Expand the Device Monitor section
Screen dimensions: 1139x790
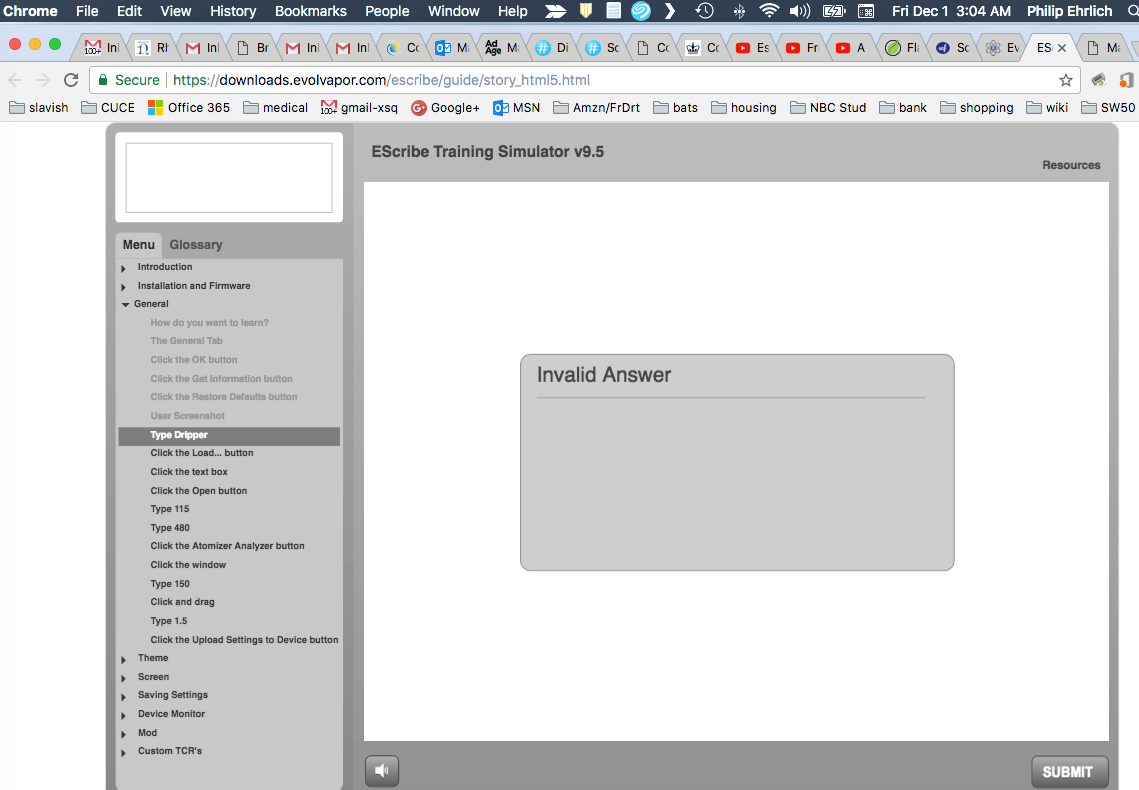[x=124, y=715]
